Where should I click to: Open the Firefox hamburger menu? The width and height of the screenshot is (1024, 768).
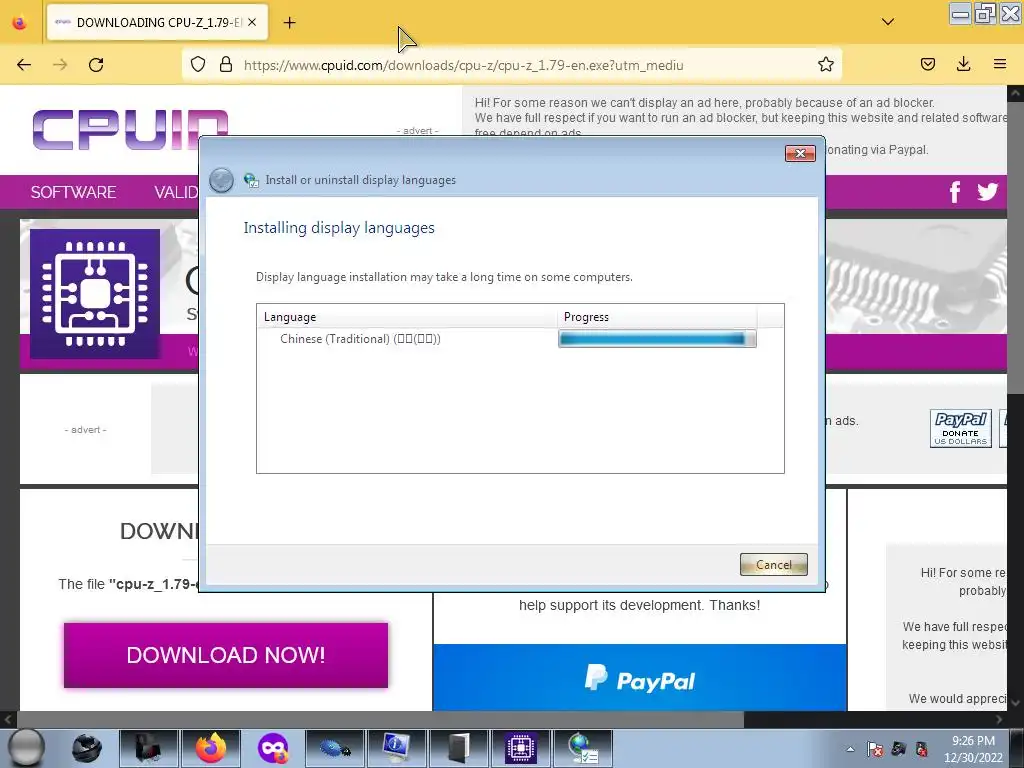pyautogui.click(x=1000, y=64)
